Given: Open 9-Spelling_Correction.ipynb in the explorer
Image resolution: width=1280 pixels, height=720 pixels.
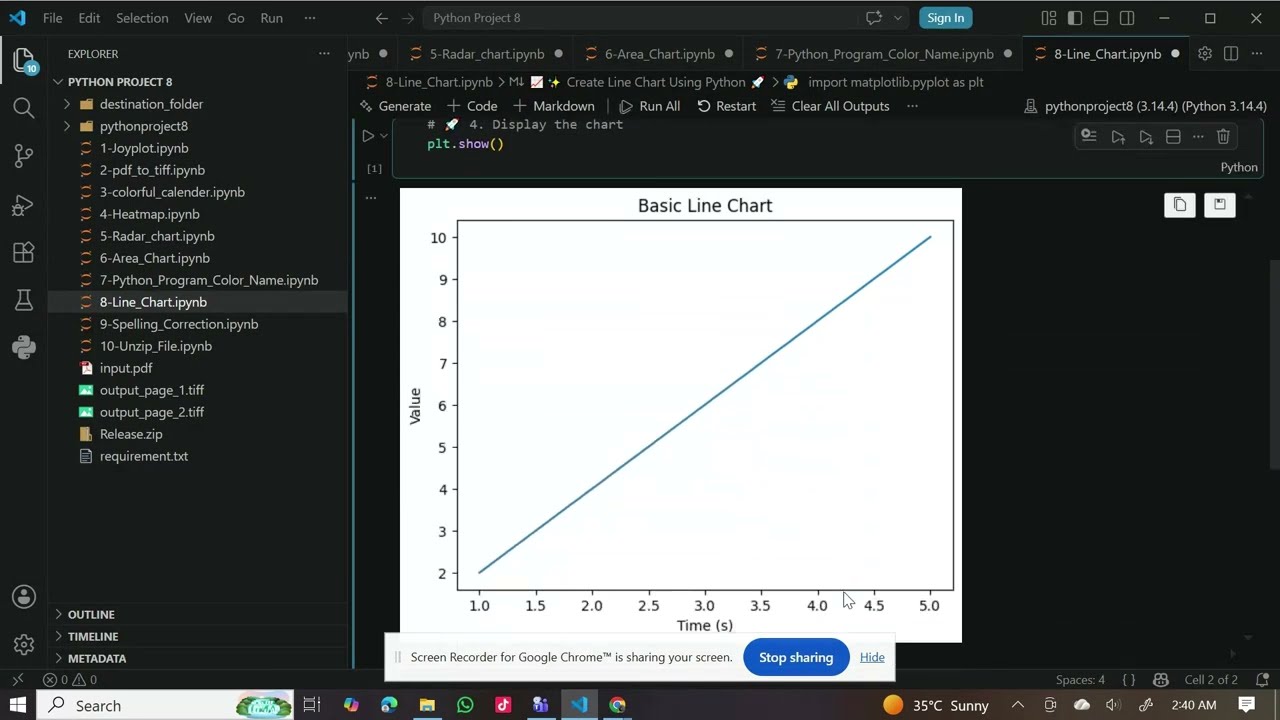Looking at the screenshot, I should point(179,324).
